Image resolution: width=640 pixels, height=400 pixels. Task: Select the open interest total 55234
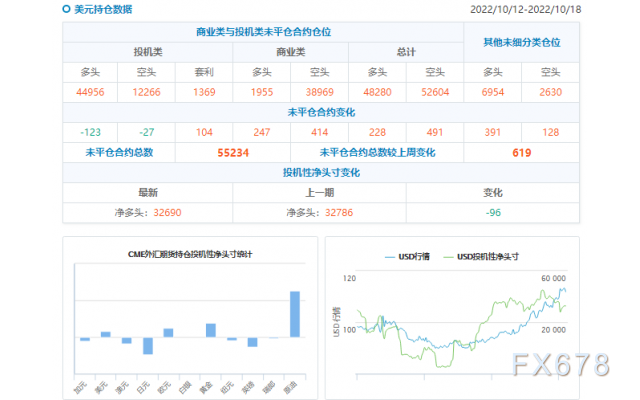pos(233,153)
